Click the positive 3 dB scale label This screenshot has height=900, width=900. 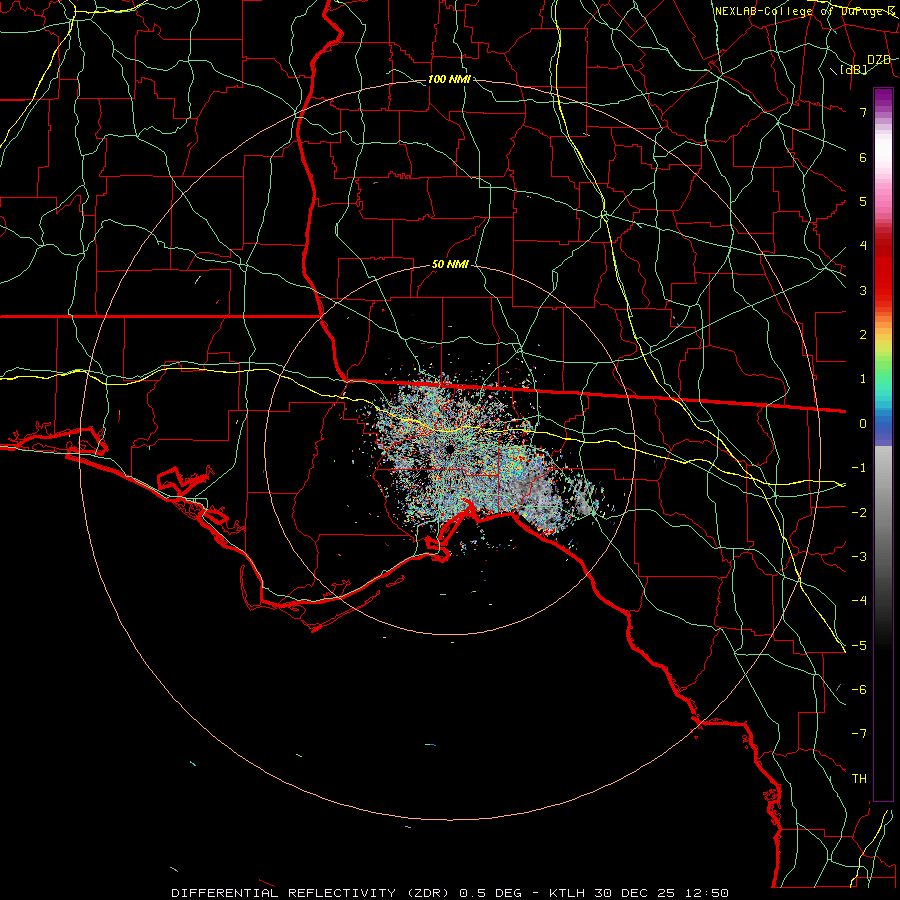(x=863, y=290)
